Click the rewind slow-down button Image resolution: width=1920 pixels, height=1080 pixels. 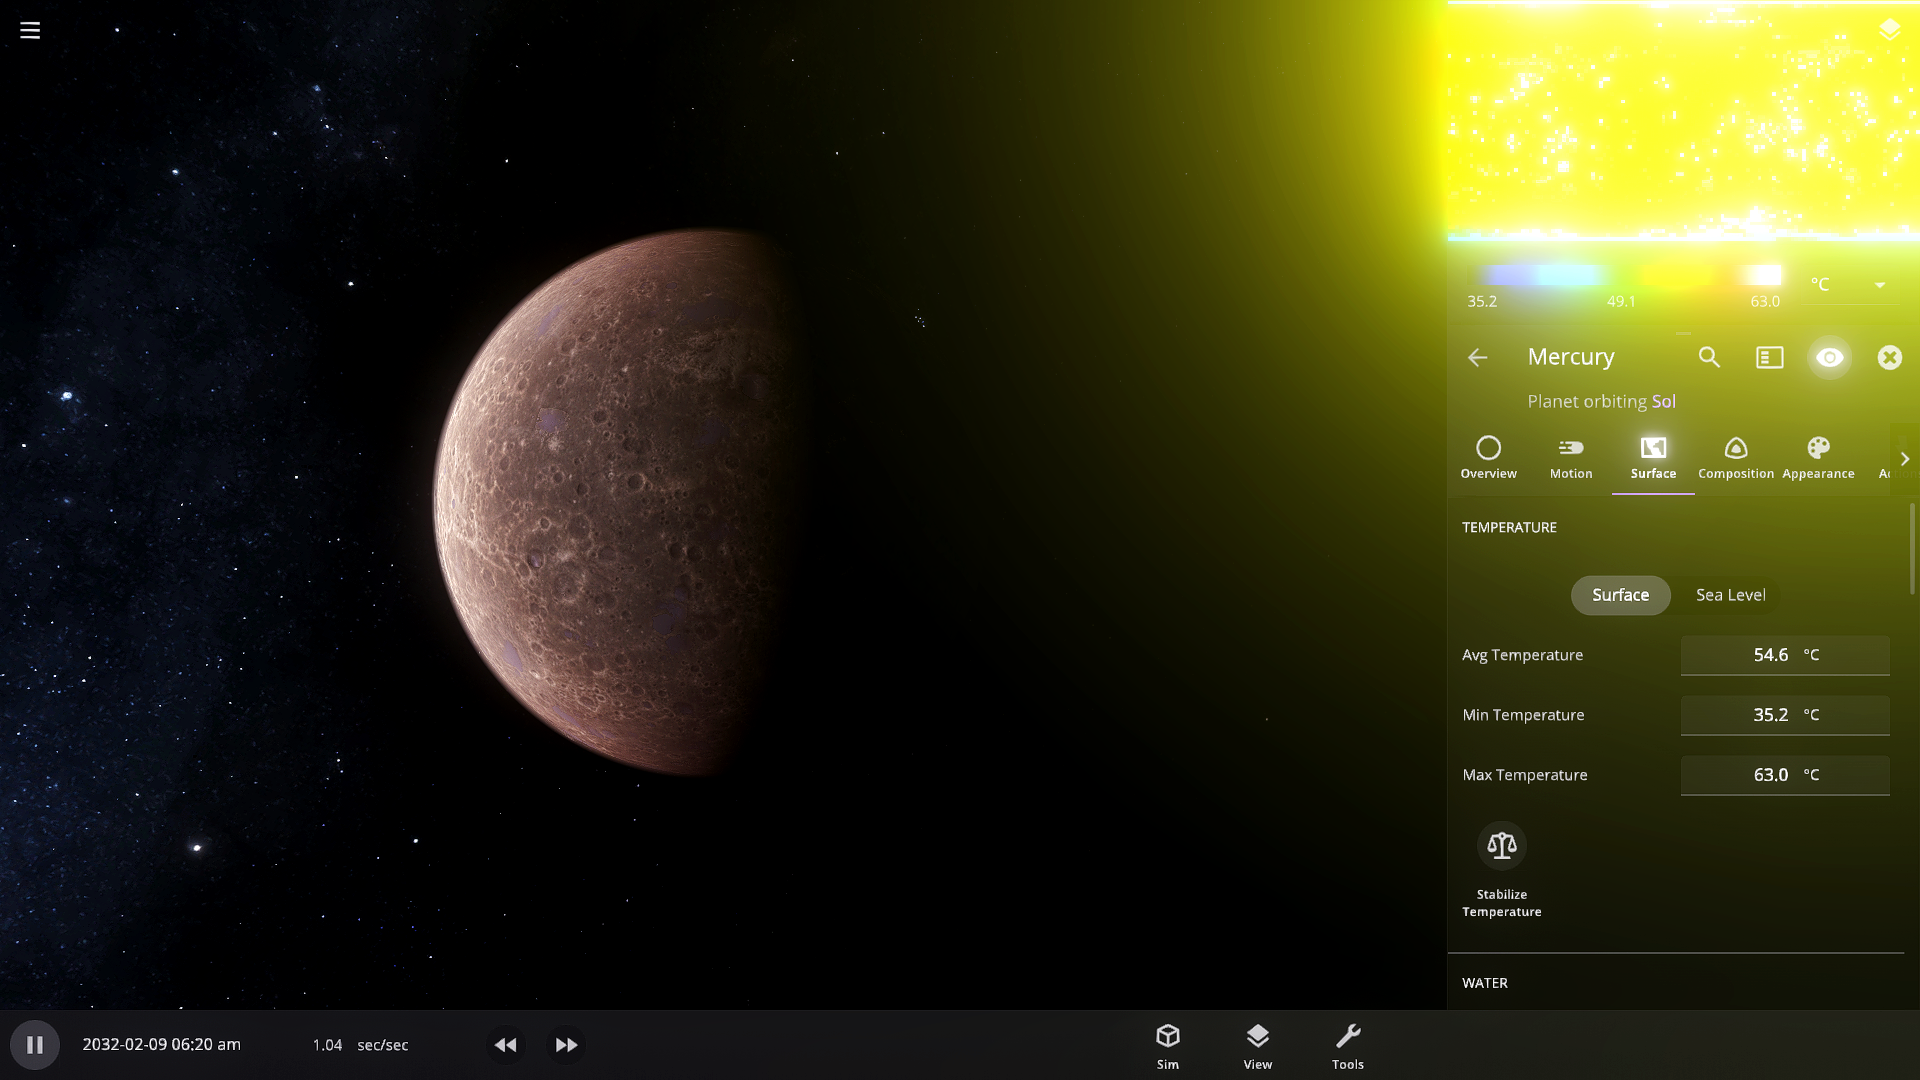506,1045
